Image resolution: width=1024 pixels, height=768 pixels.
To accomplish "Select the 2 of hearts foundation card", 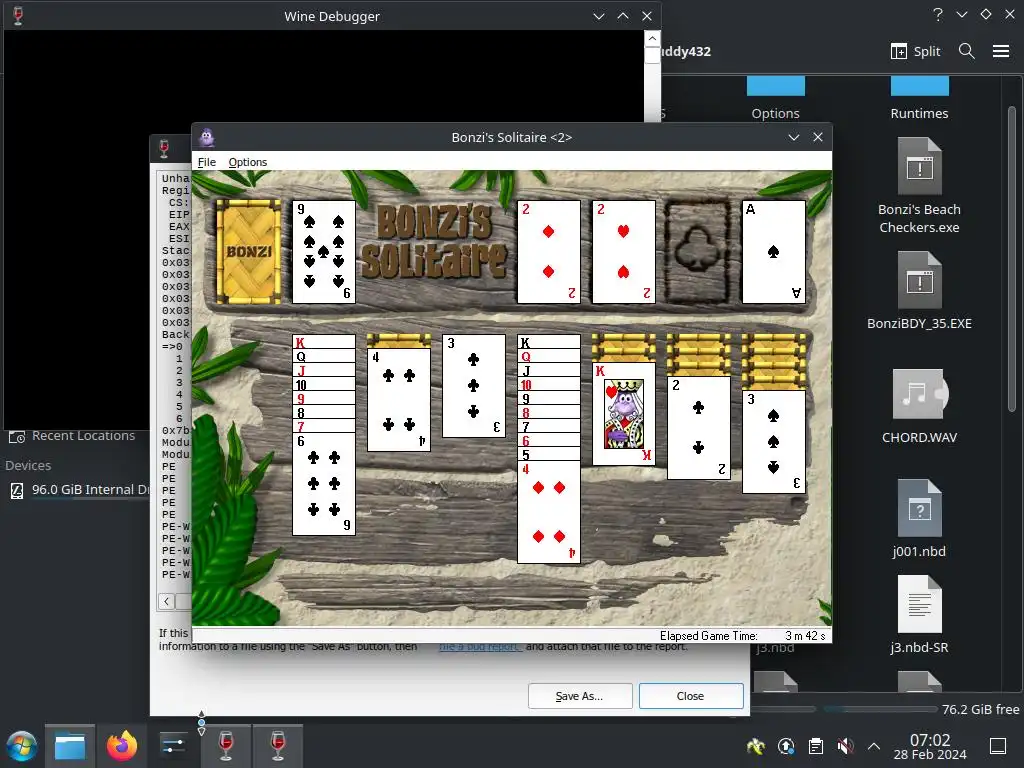I will pos(624,251).
